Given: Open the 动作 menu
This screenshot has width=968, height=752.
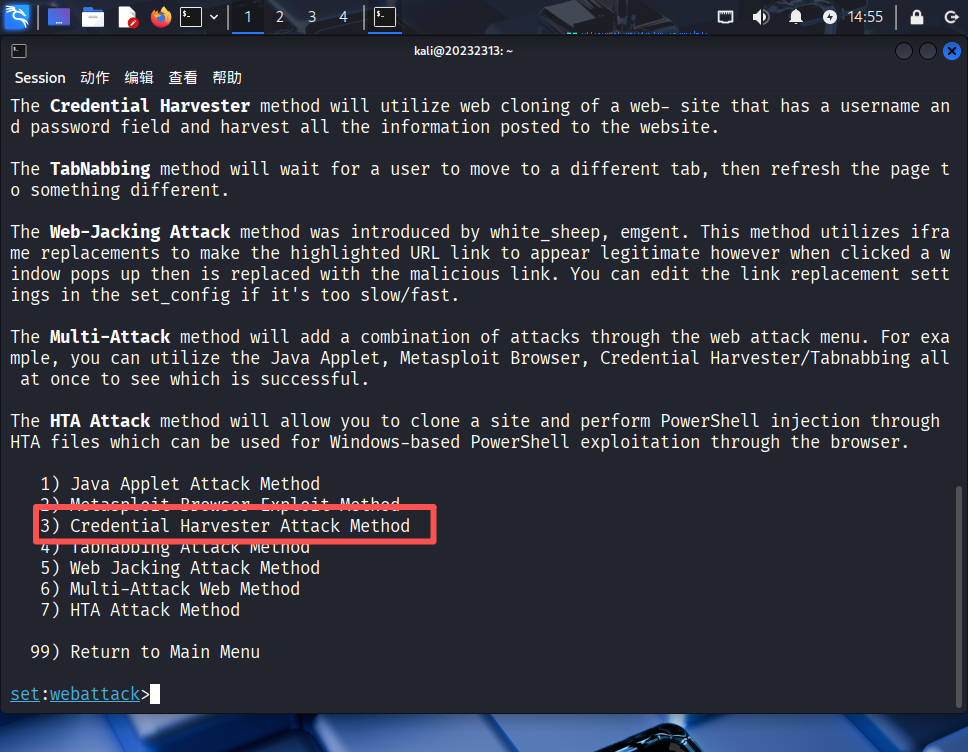Looking at the screenshot, I should point(94,78).
